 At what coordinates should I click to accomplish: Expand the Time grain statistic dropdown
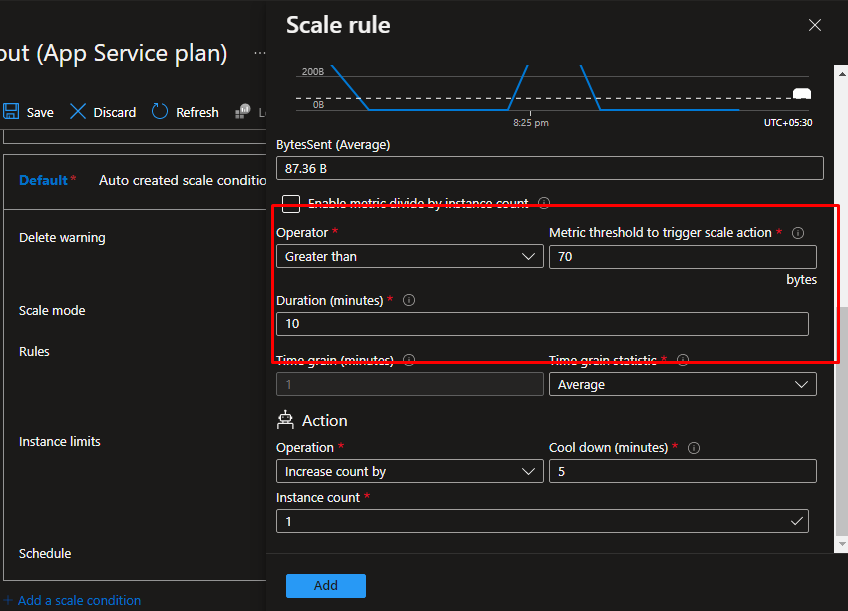[x=682, y=385]
